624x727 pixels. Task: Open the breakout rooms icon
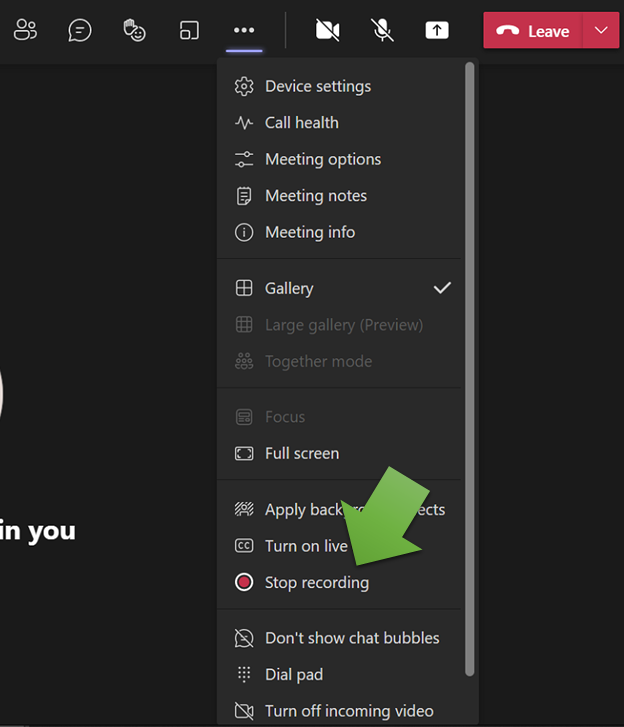pyautogui.click(x=189, y=31)
